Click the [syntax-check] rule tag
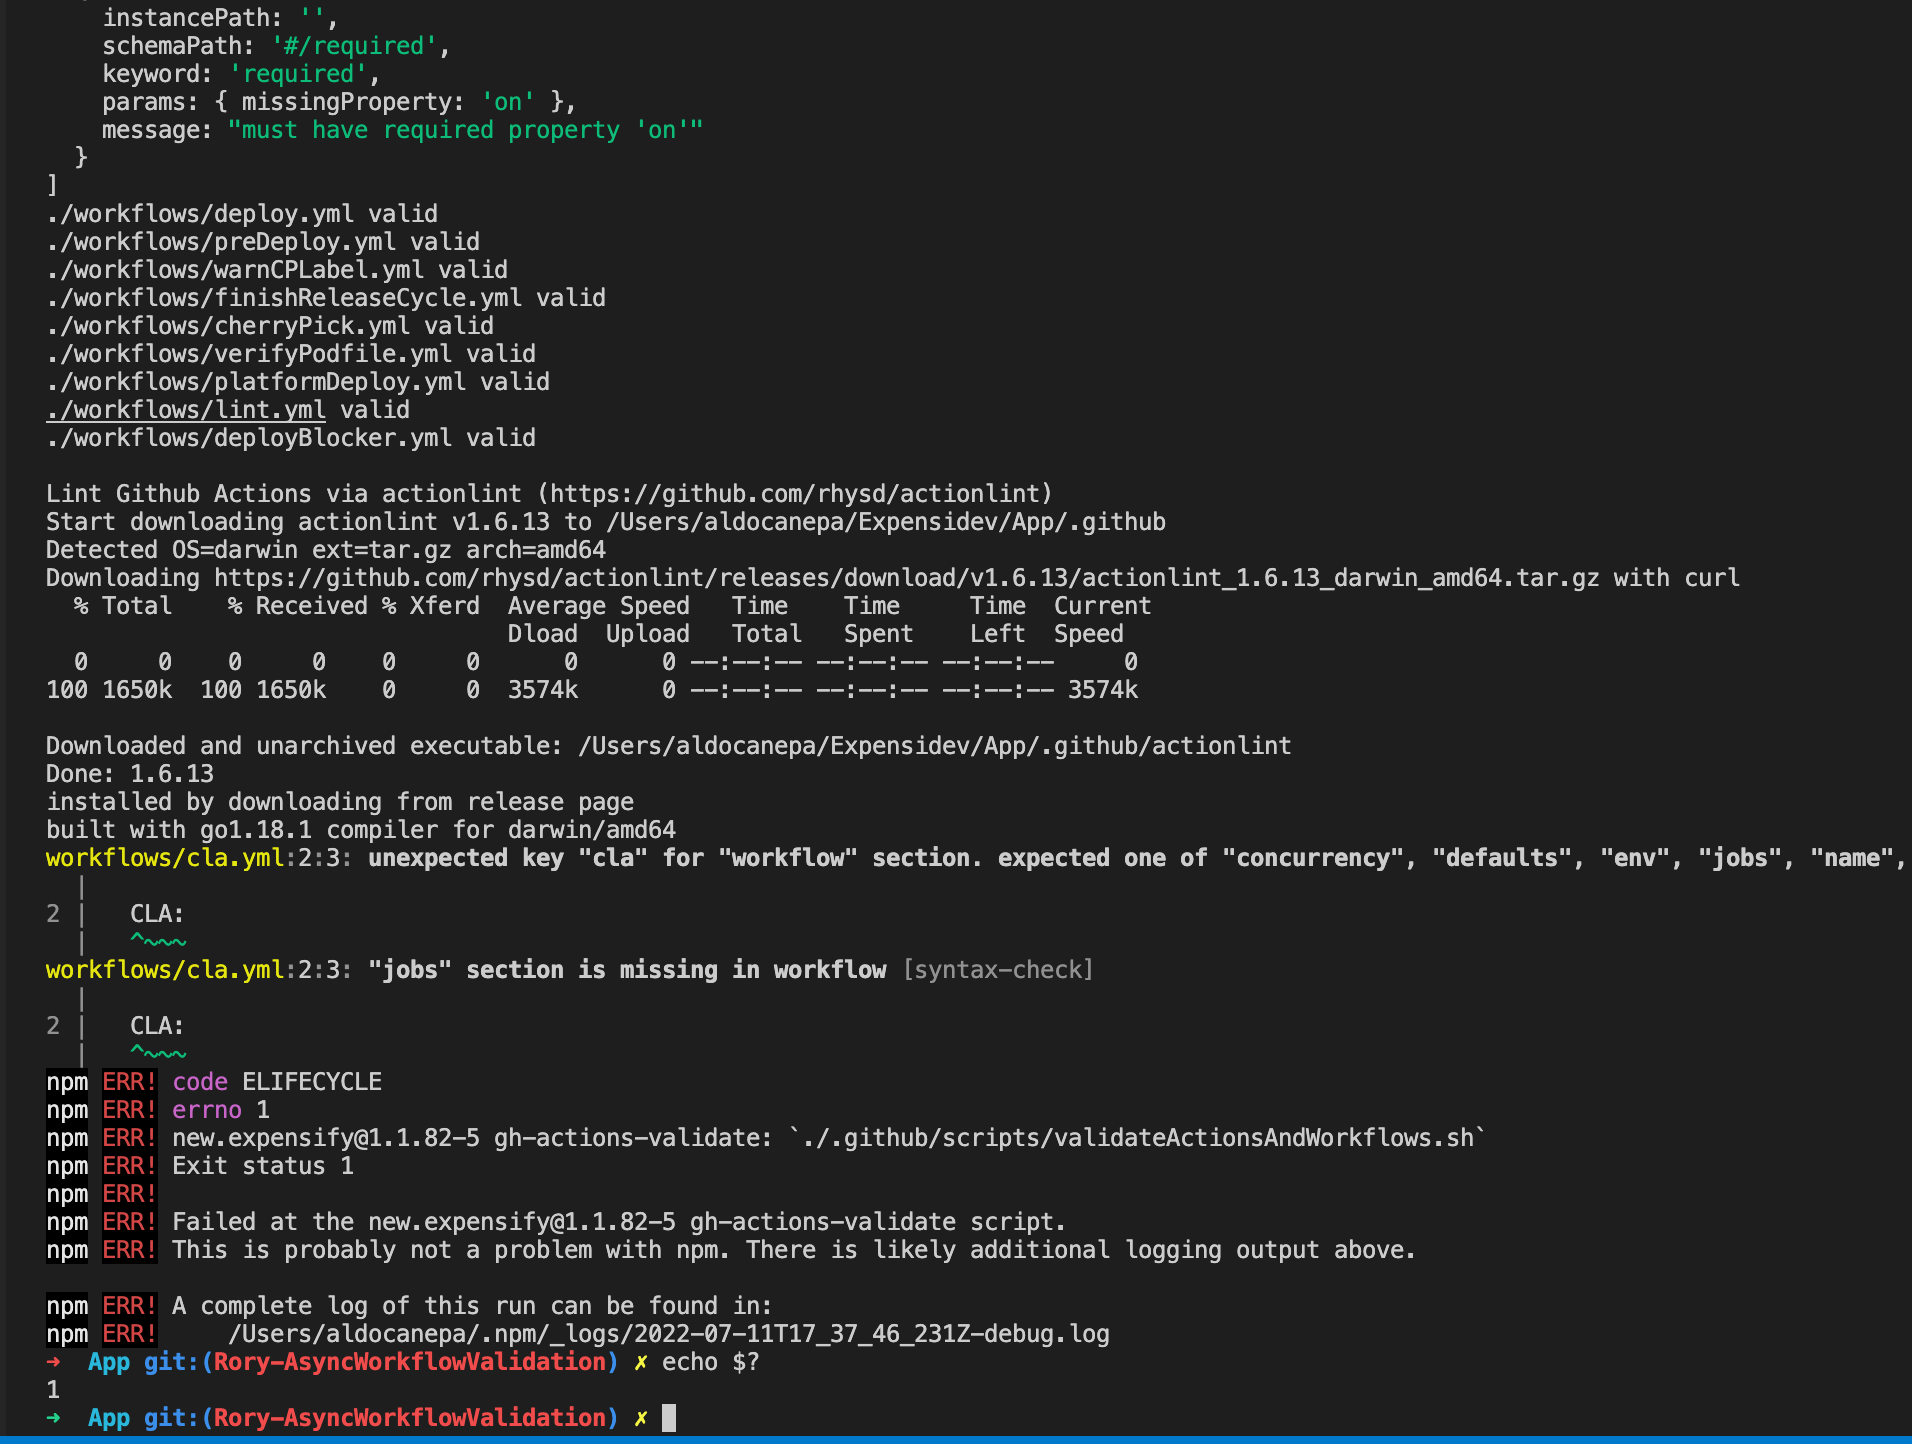The width and height of the screenshot is (1912, 1444). (998, 970)
